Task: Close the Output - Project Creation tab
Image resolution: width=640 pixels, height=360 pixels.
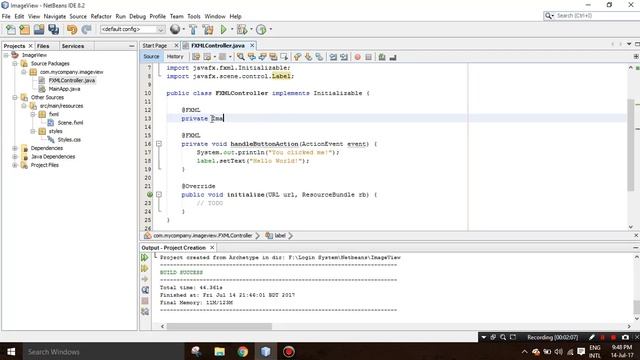Action: click(x=212, y=248)
